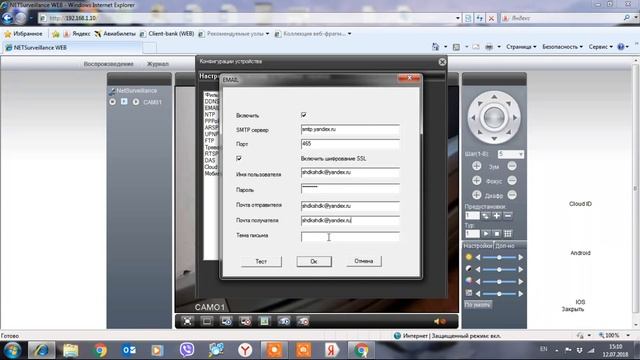
Task: Confirm EMAIL settings with Ок button
Action: (x=314, y=262)
